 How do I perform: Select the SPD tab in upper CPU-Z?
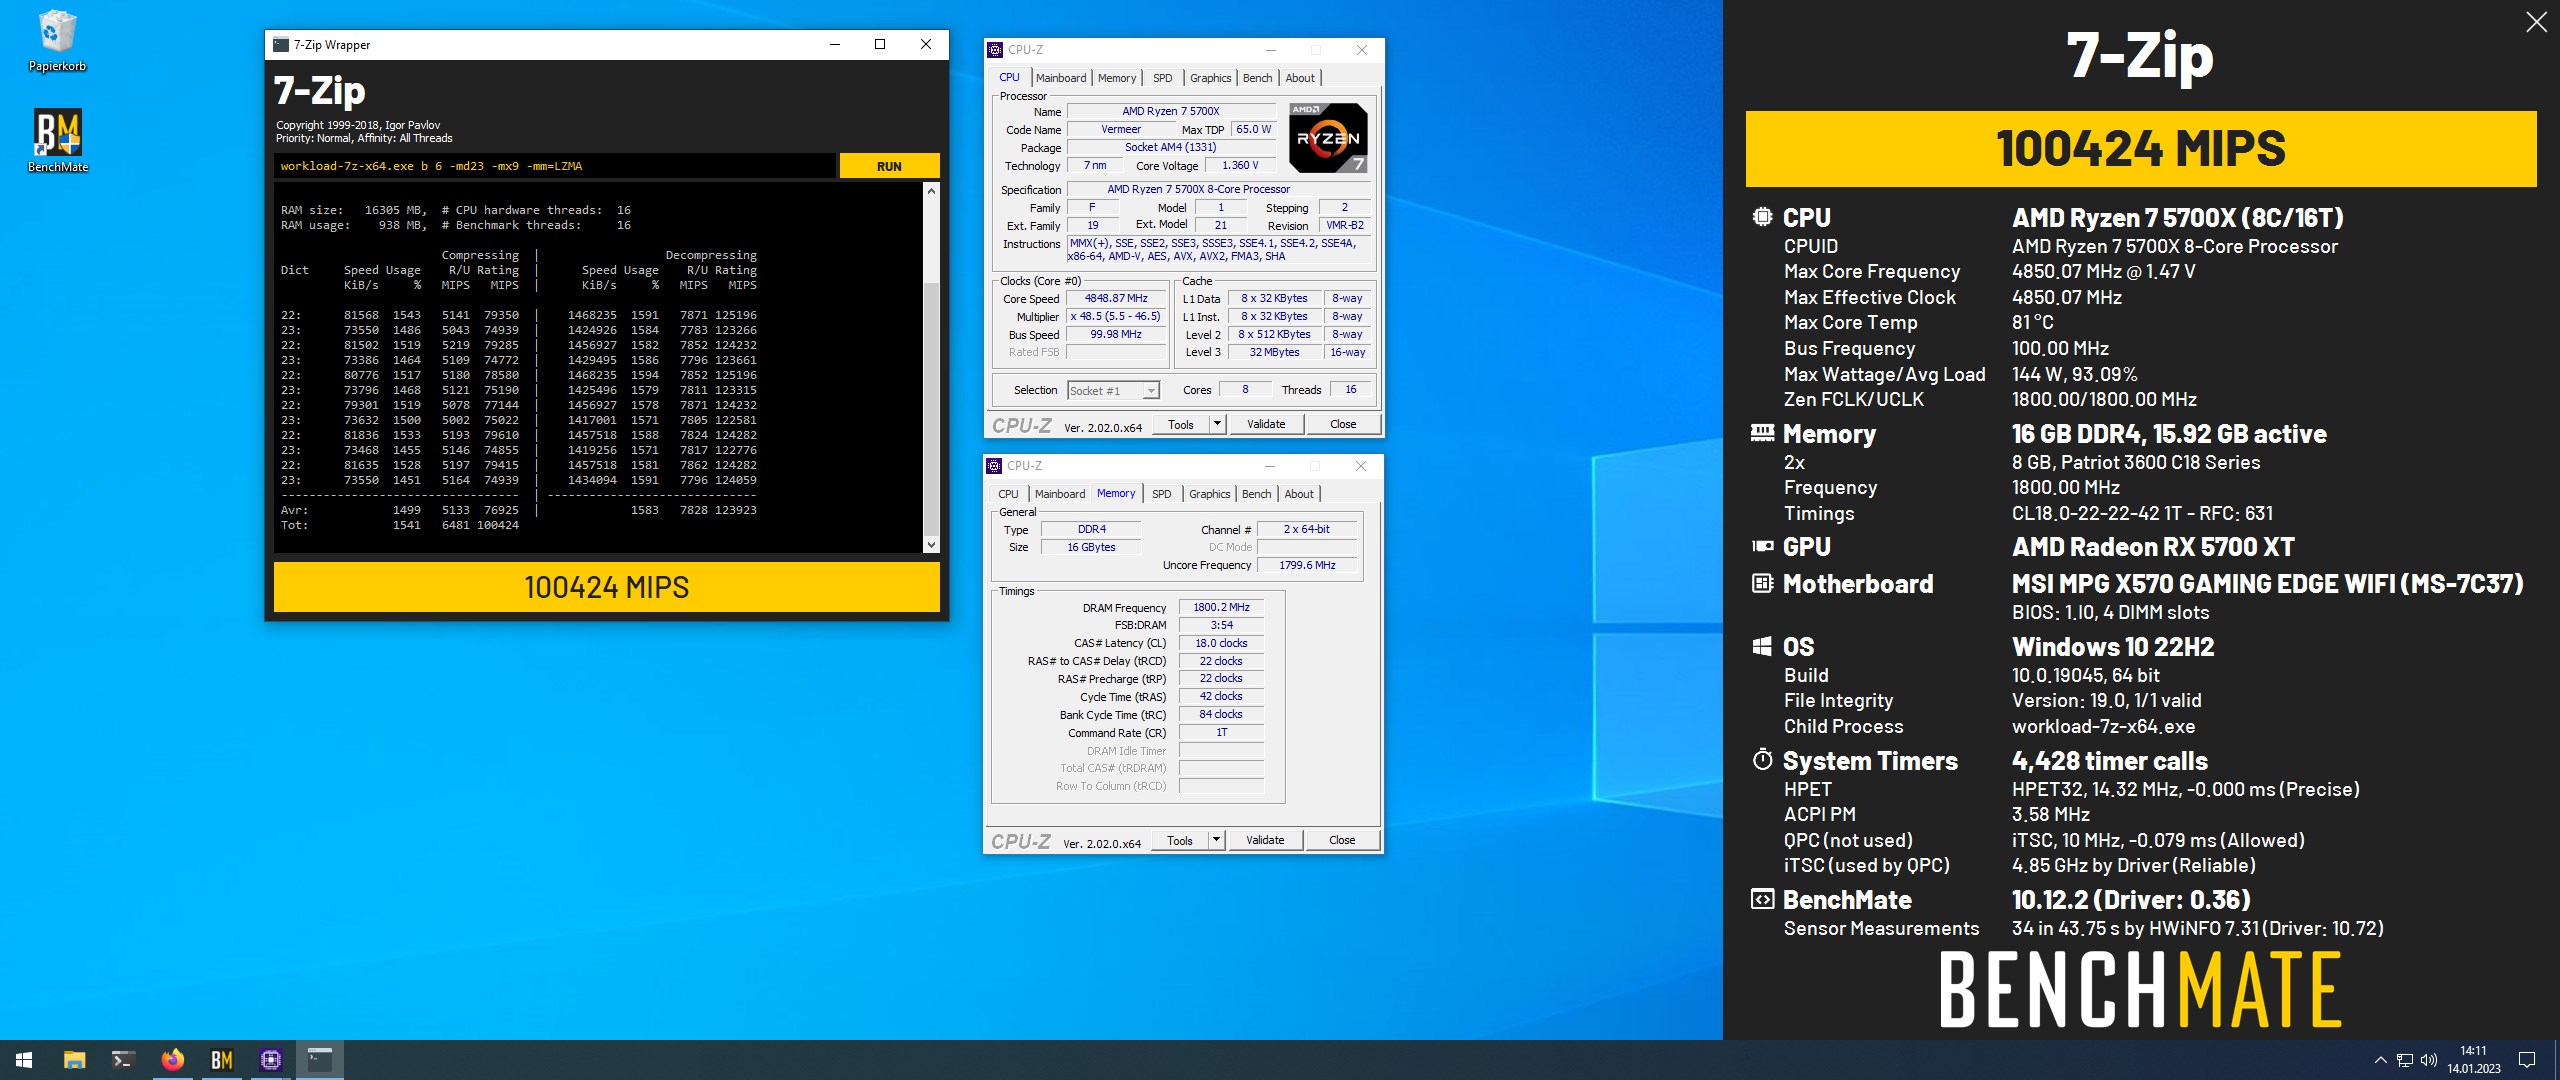[1162, 78]
